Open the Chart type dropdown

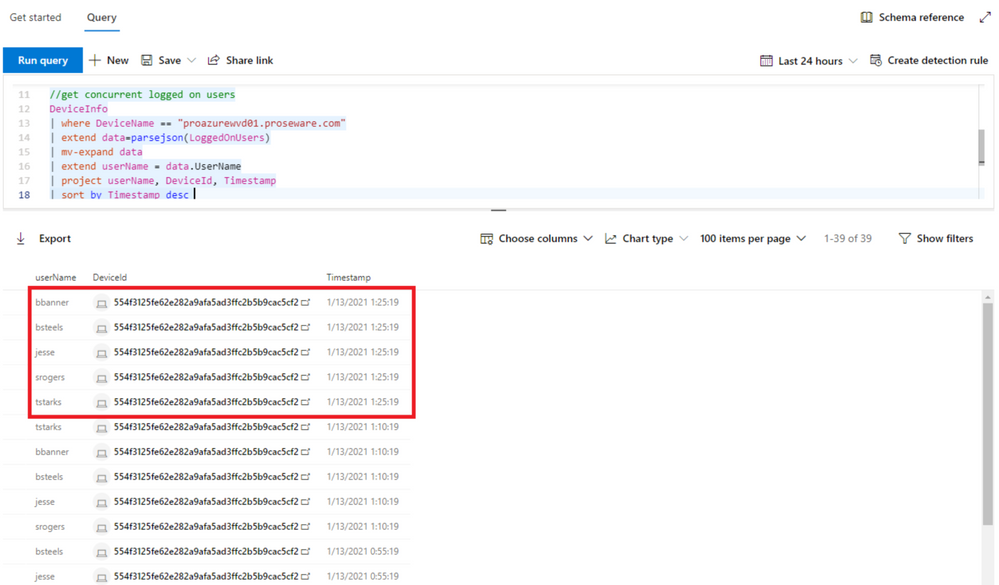pos(646,239)
